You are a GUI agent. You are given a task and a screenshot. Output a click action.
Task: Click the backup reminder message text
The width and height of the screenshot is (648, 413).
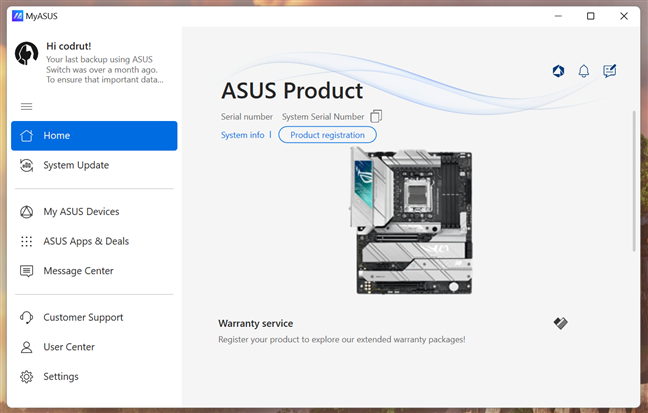pyautogui.click(x=105, y=69)
